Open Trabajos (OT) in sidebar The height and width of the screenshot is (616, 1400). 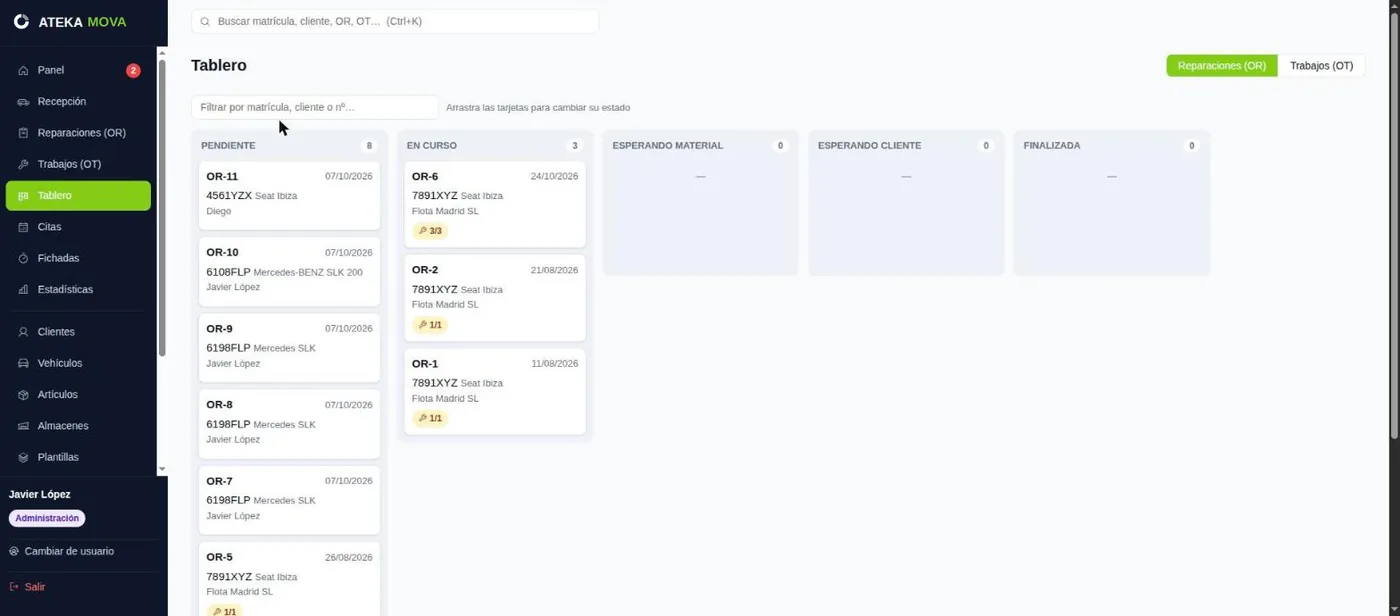coord(78,164)
